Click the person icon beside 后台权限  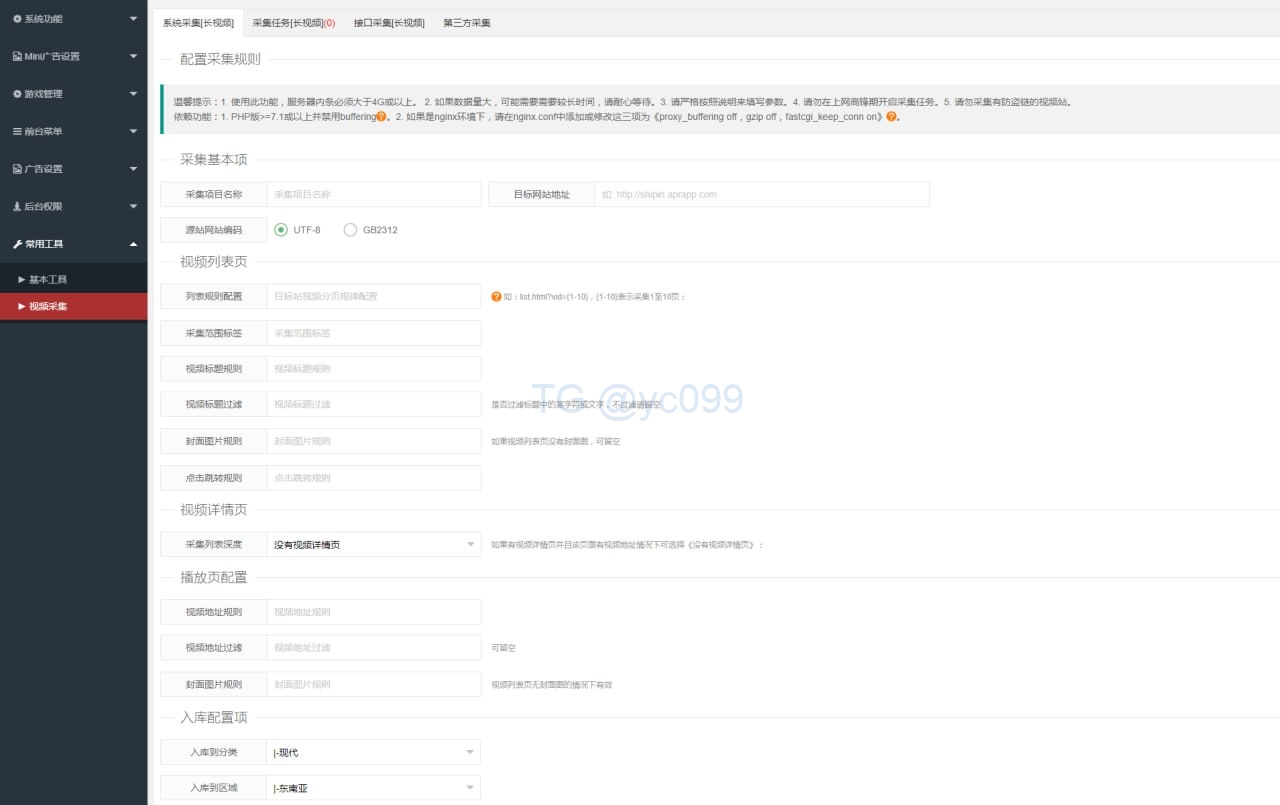click(x=17, y=206)
